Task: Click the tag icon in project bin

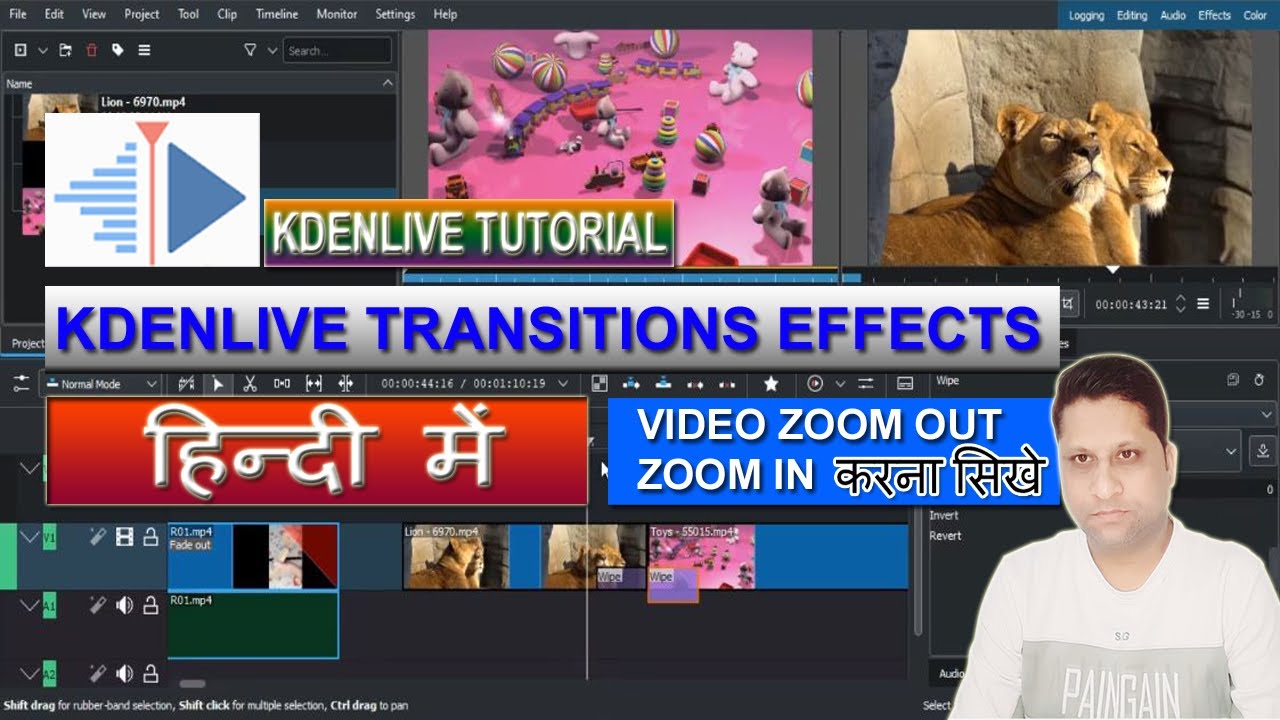Action: pyautogui.click(x=118, y=50)
